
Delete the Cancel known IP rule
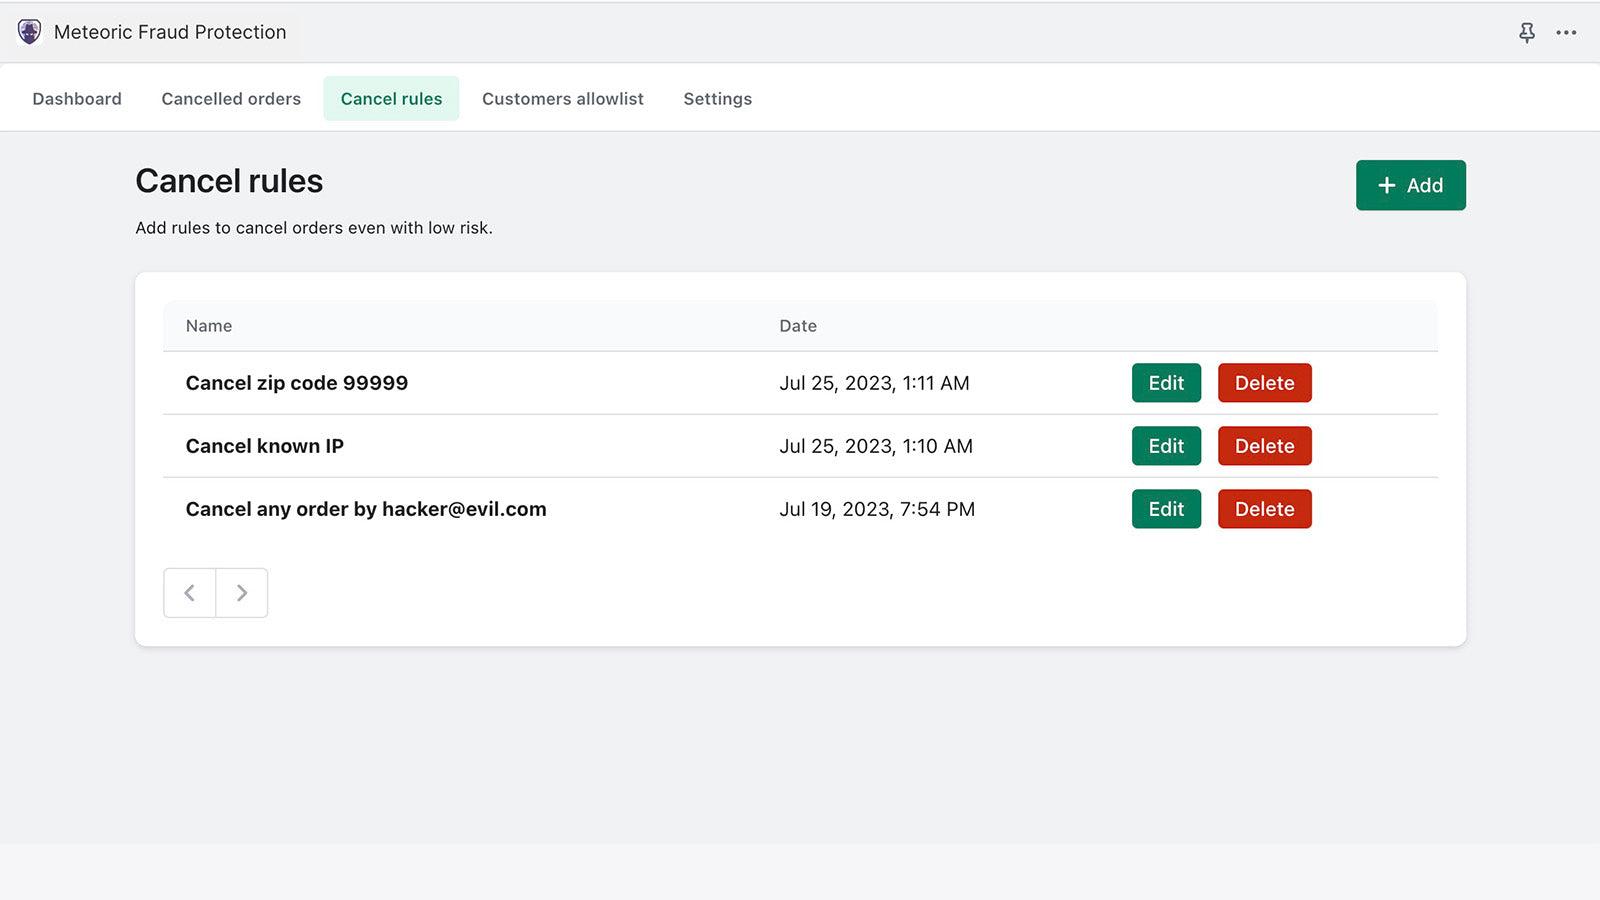click(x=1264, y=446)
